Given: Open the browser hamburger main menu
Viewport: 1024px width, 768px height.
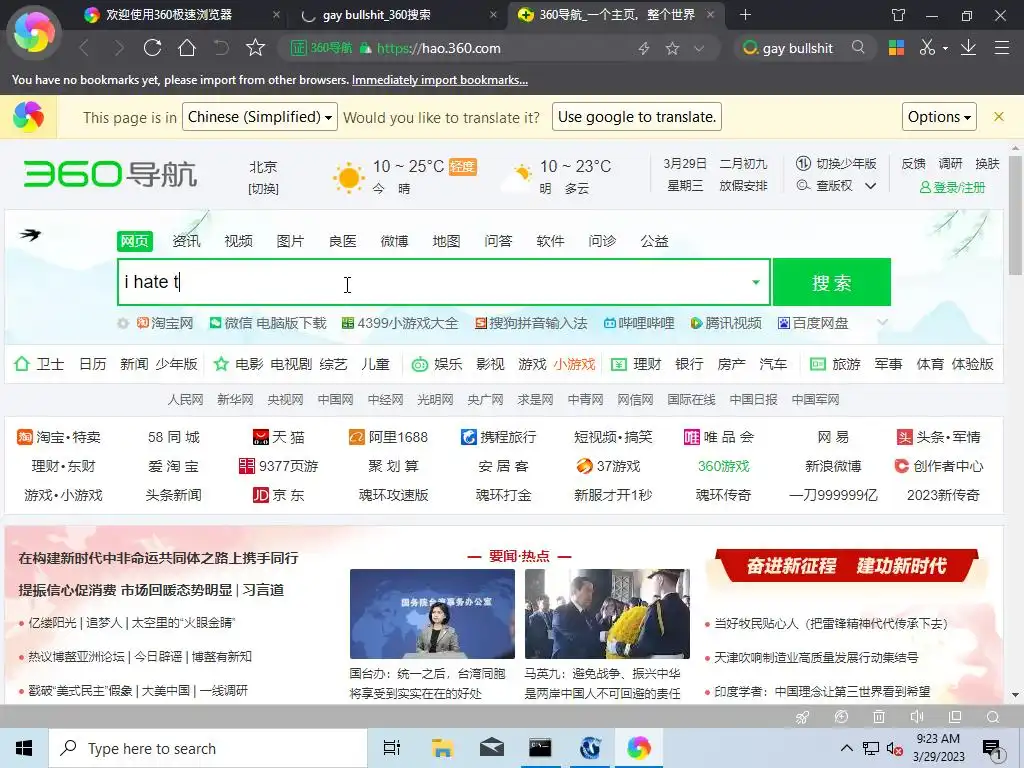Looking at the screenshot, I should (x=1002, y=47).
